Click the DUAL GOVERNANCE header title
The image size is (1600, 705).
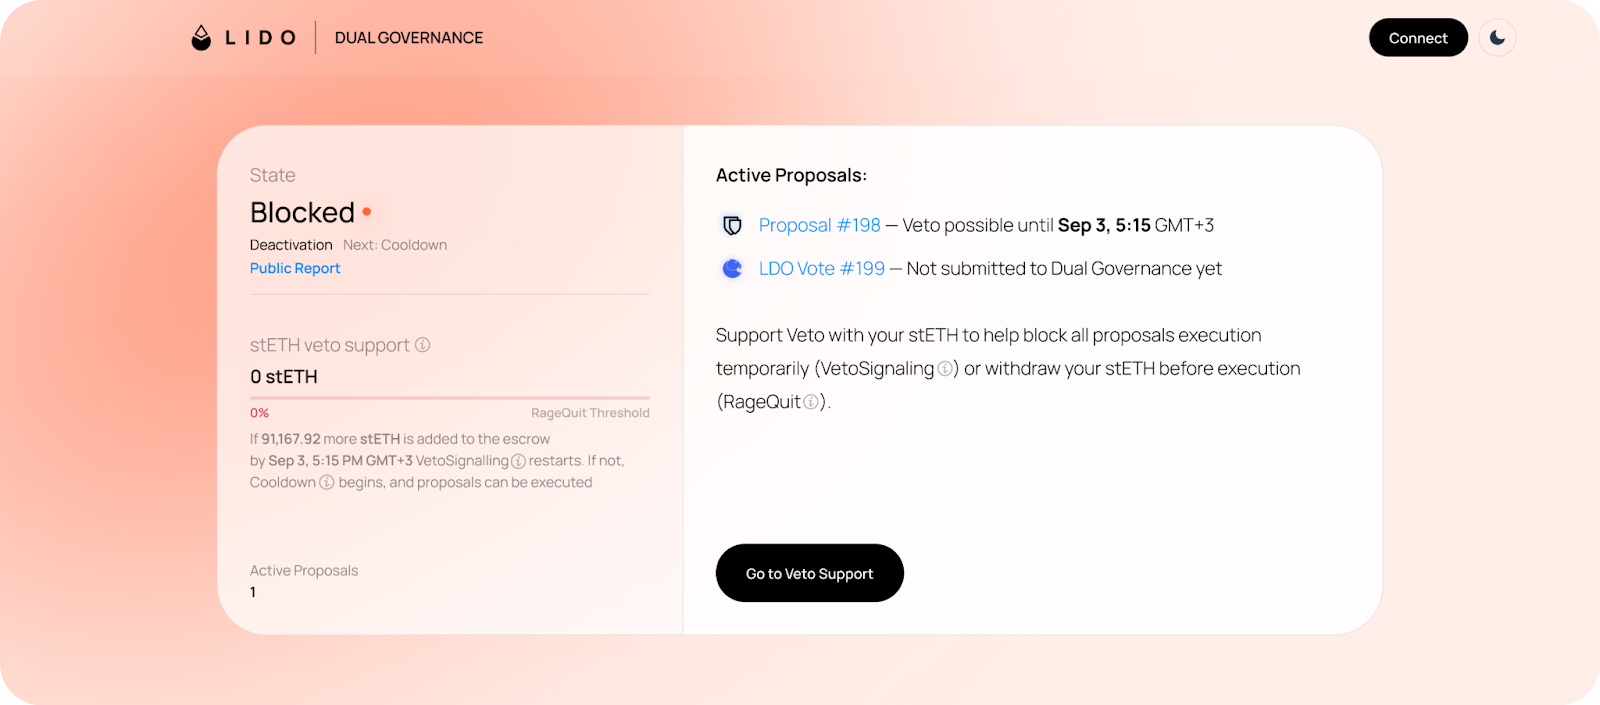tap(408, 38)
